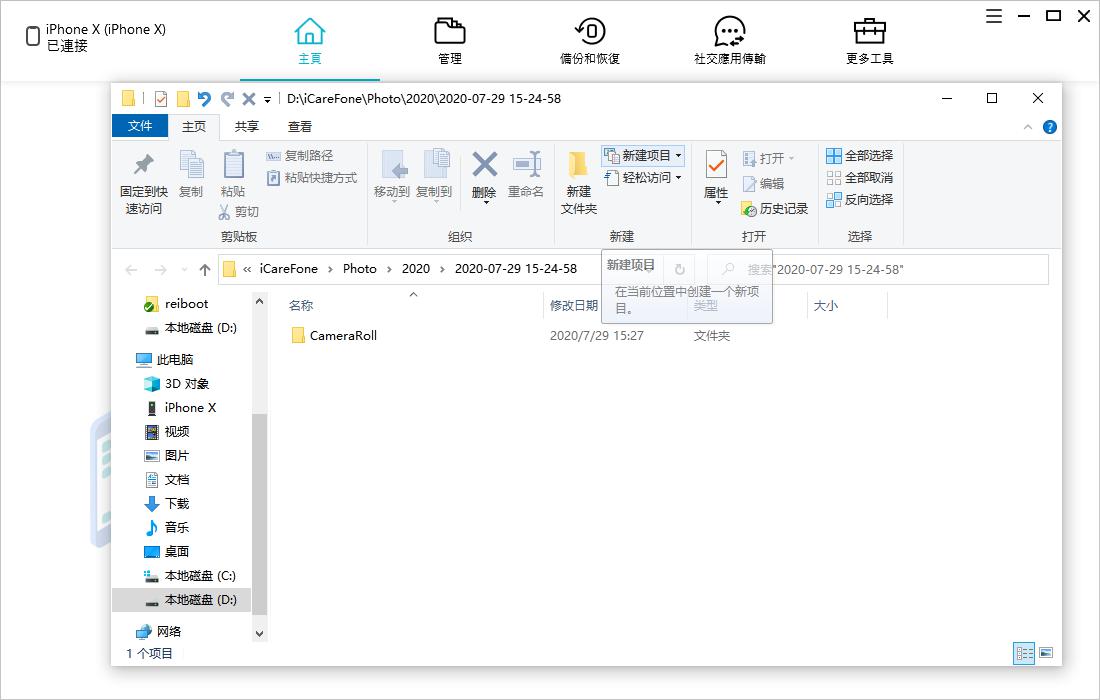
Task: Click 历史记录 history button
Action: [x=775, y=208]
